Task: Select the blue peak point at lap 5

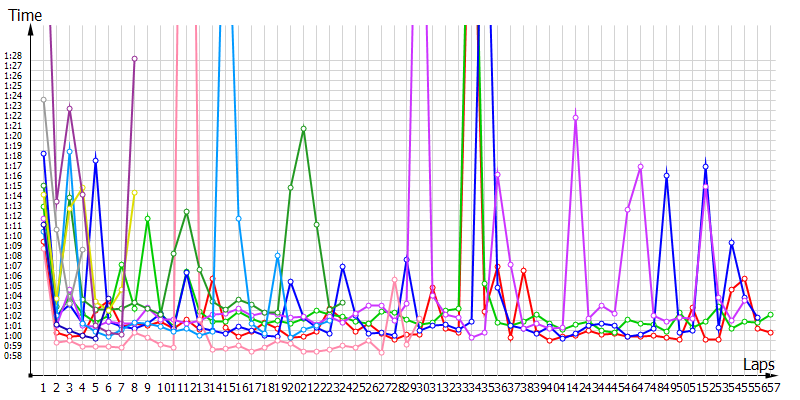Action: click(x=95, y=161)
